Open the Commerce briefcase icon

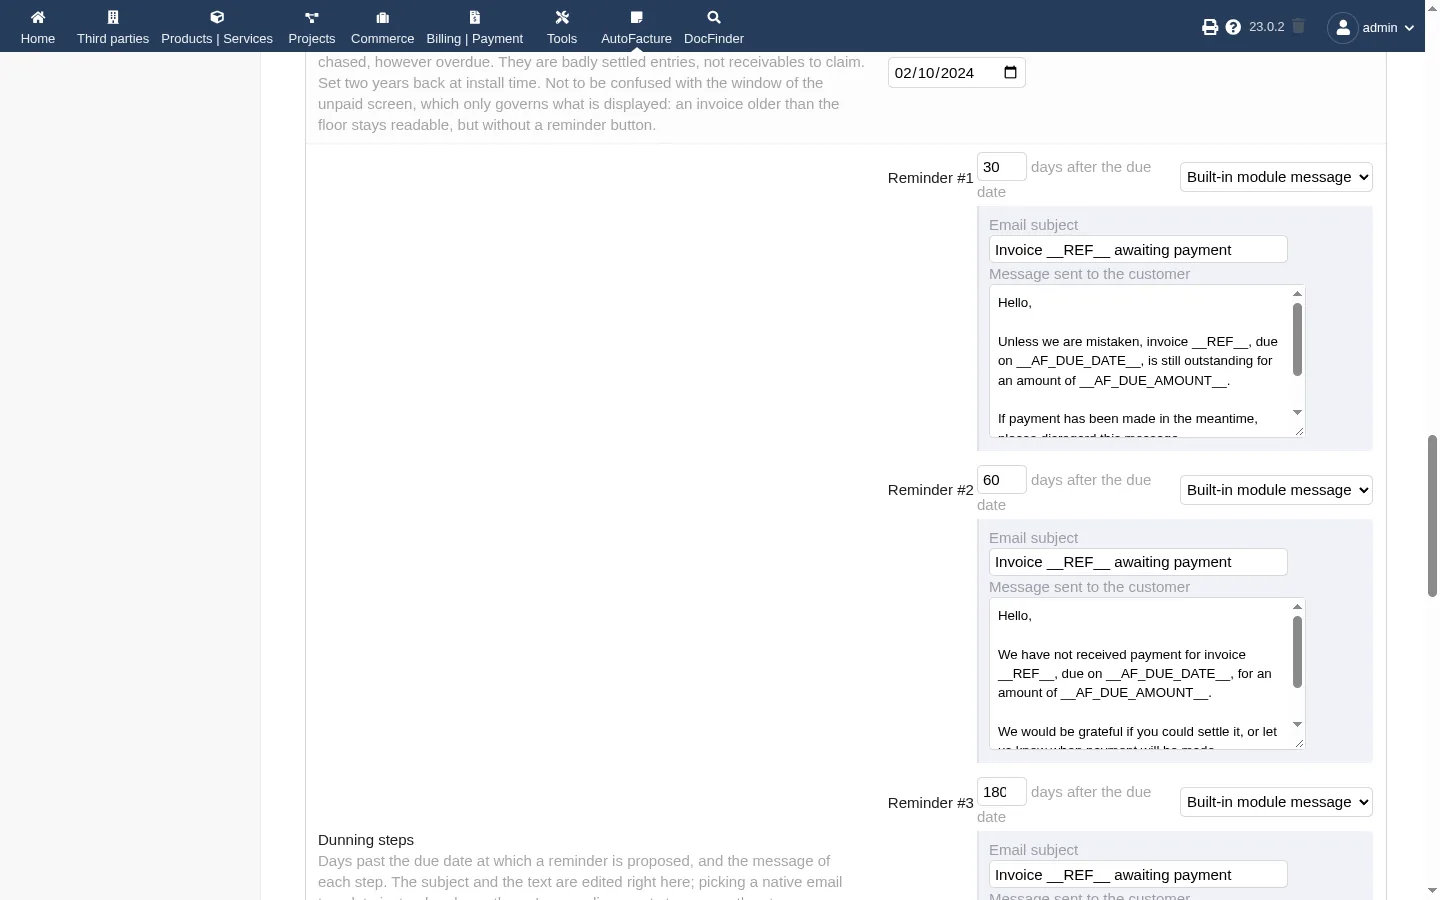pyautogui.click(x=382, y=17)
